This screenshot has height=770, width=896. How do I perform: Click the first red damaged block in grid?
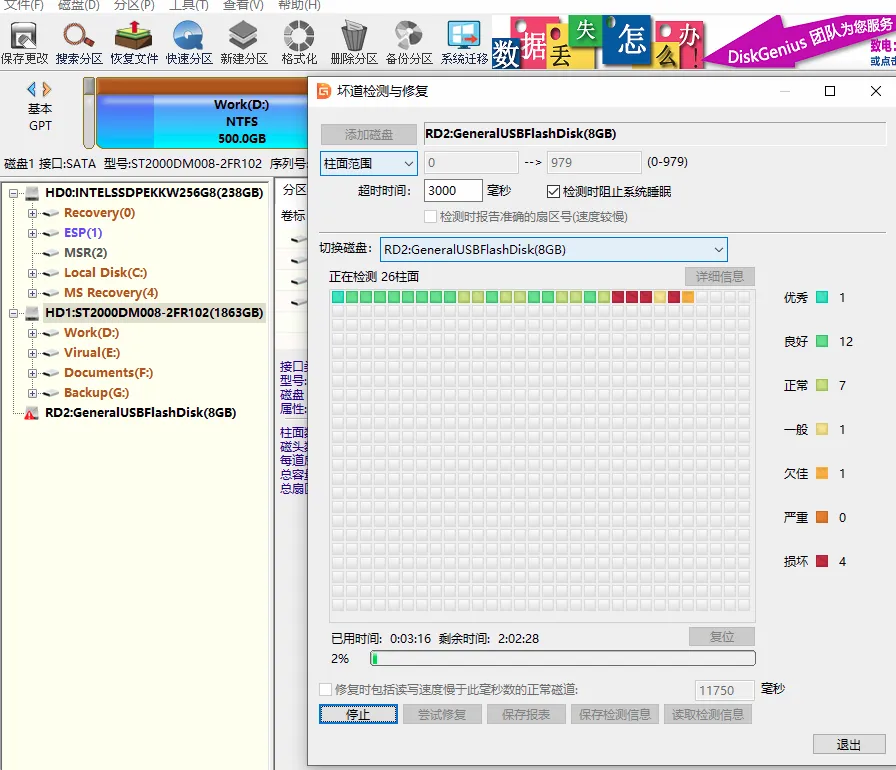pyautogui.click(x=617, y=296)
